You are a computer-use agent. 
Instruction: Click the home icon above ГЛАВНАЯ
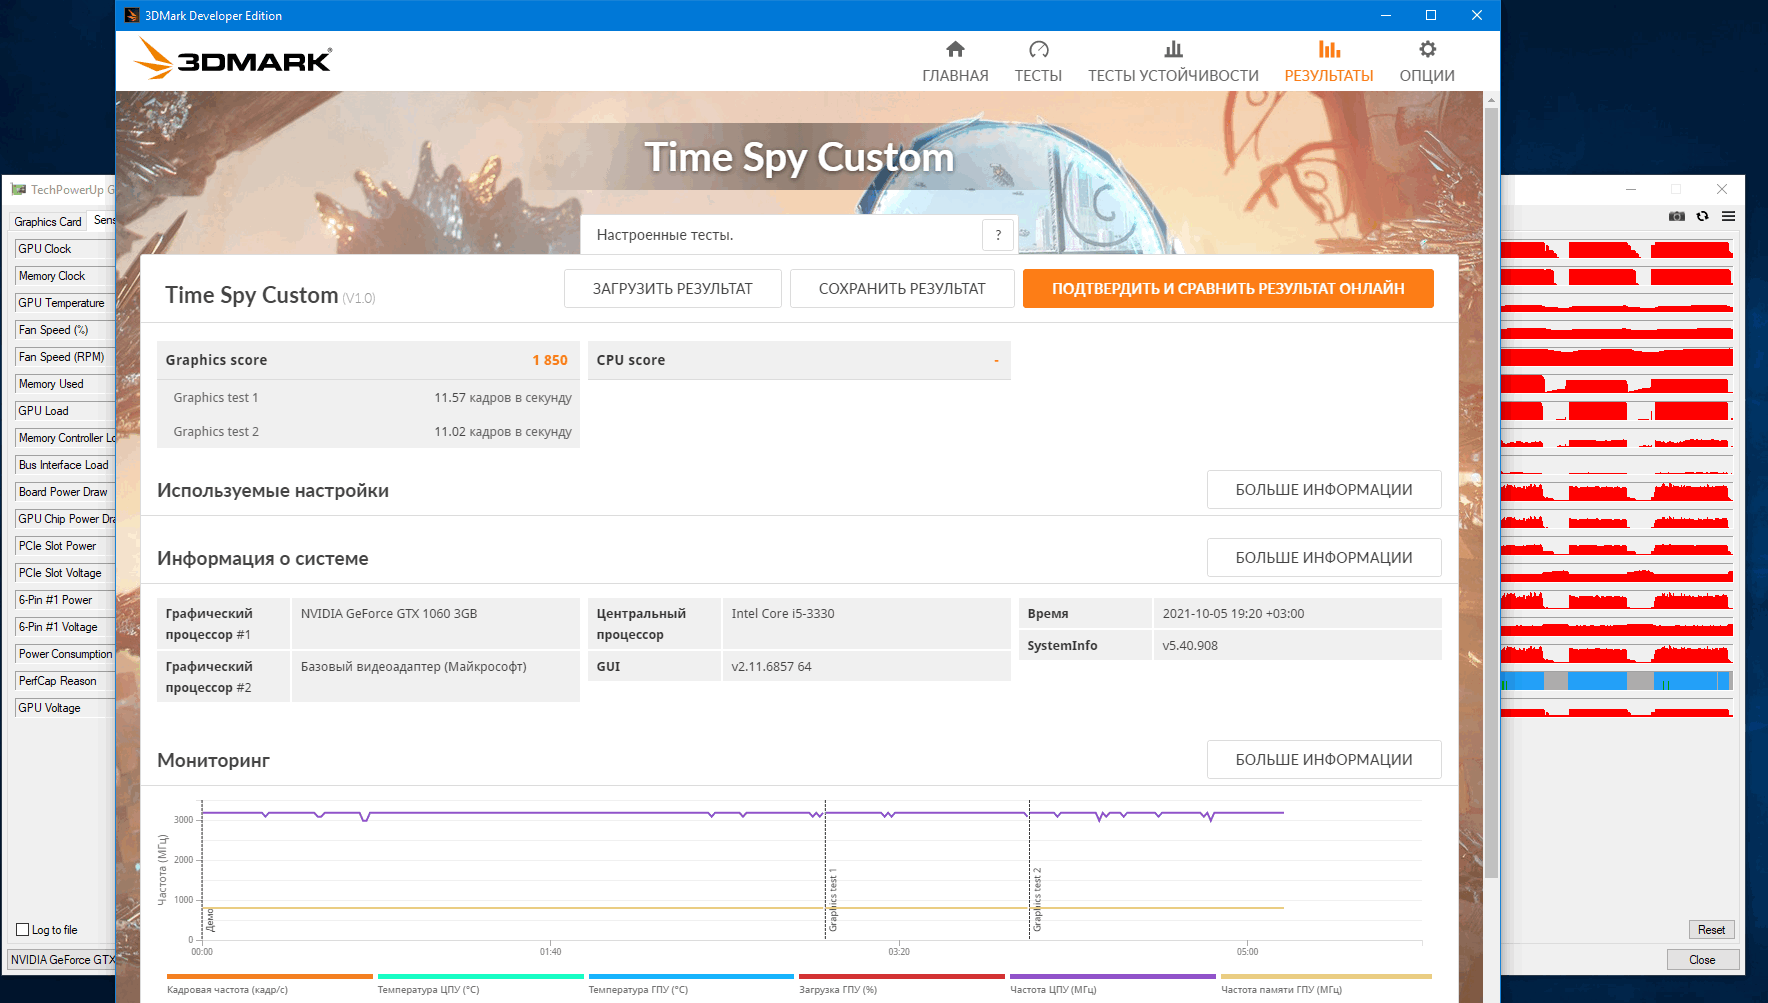pos(955,49)
